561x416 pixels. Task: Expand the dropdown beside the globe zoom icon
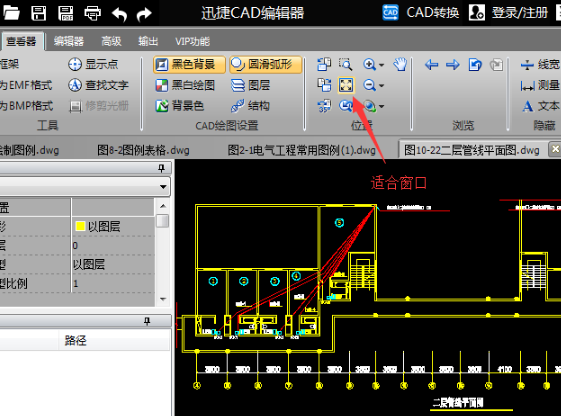click(x=381, y=107)
